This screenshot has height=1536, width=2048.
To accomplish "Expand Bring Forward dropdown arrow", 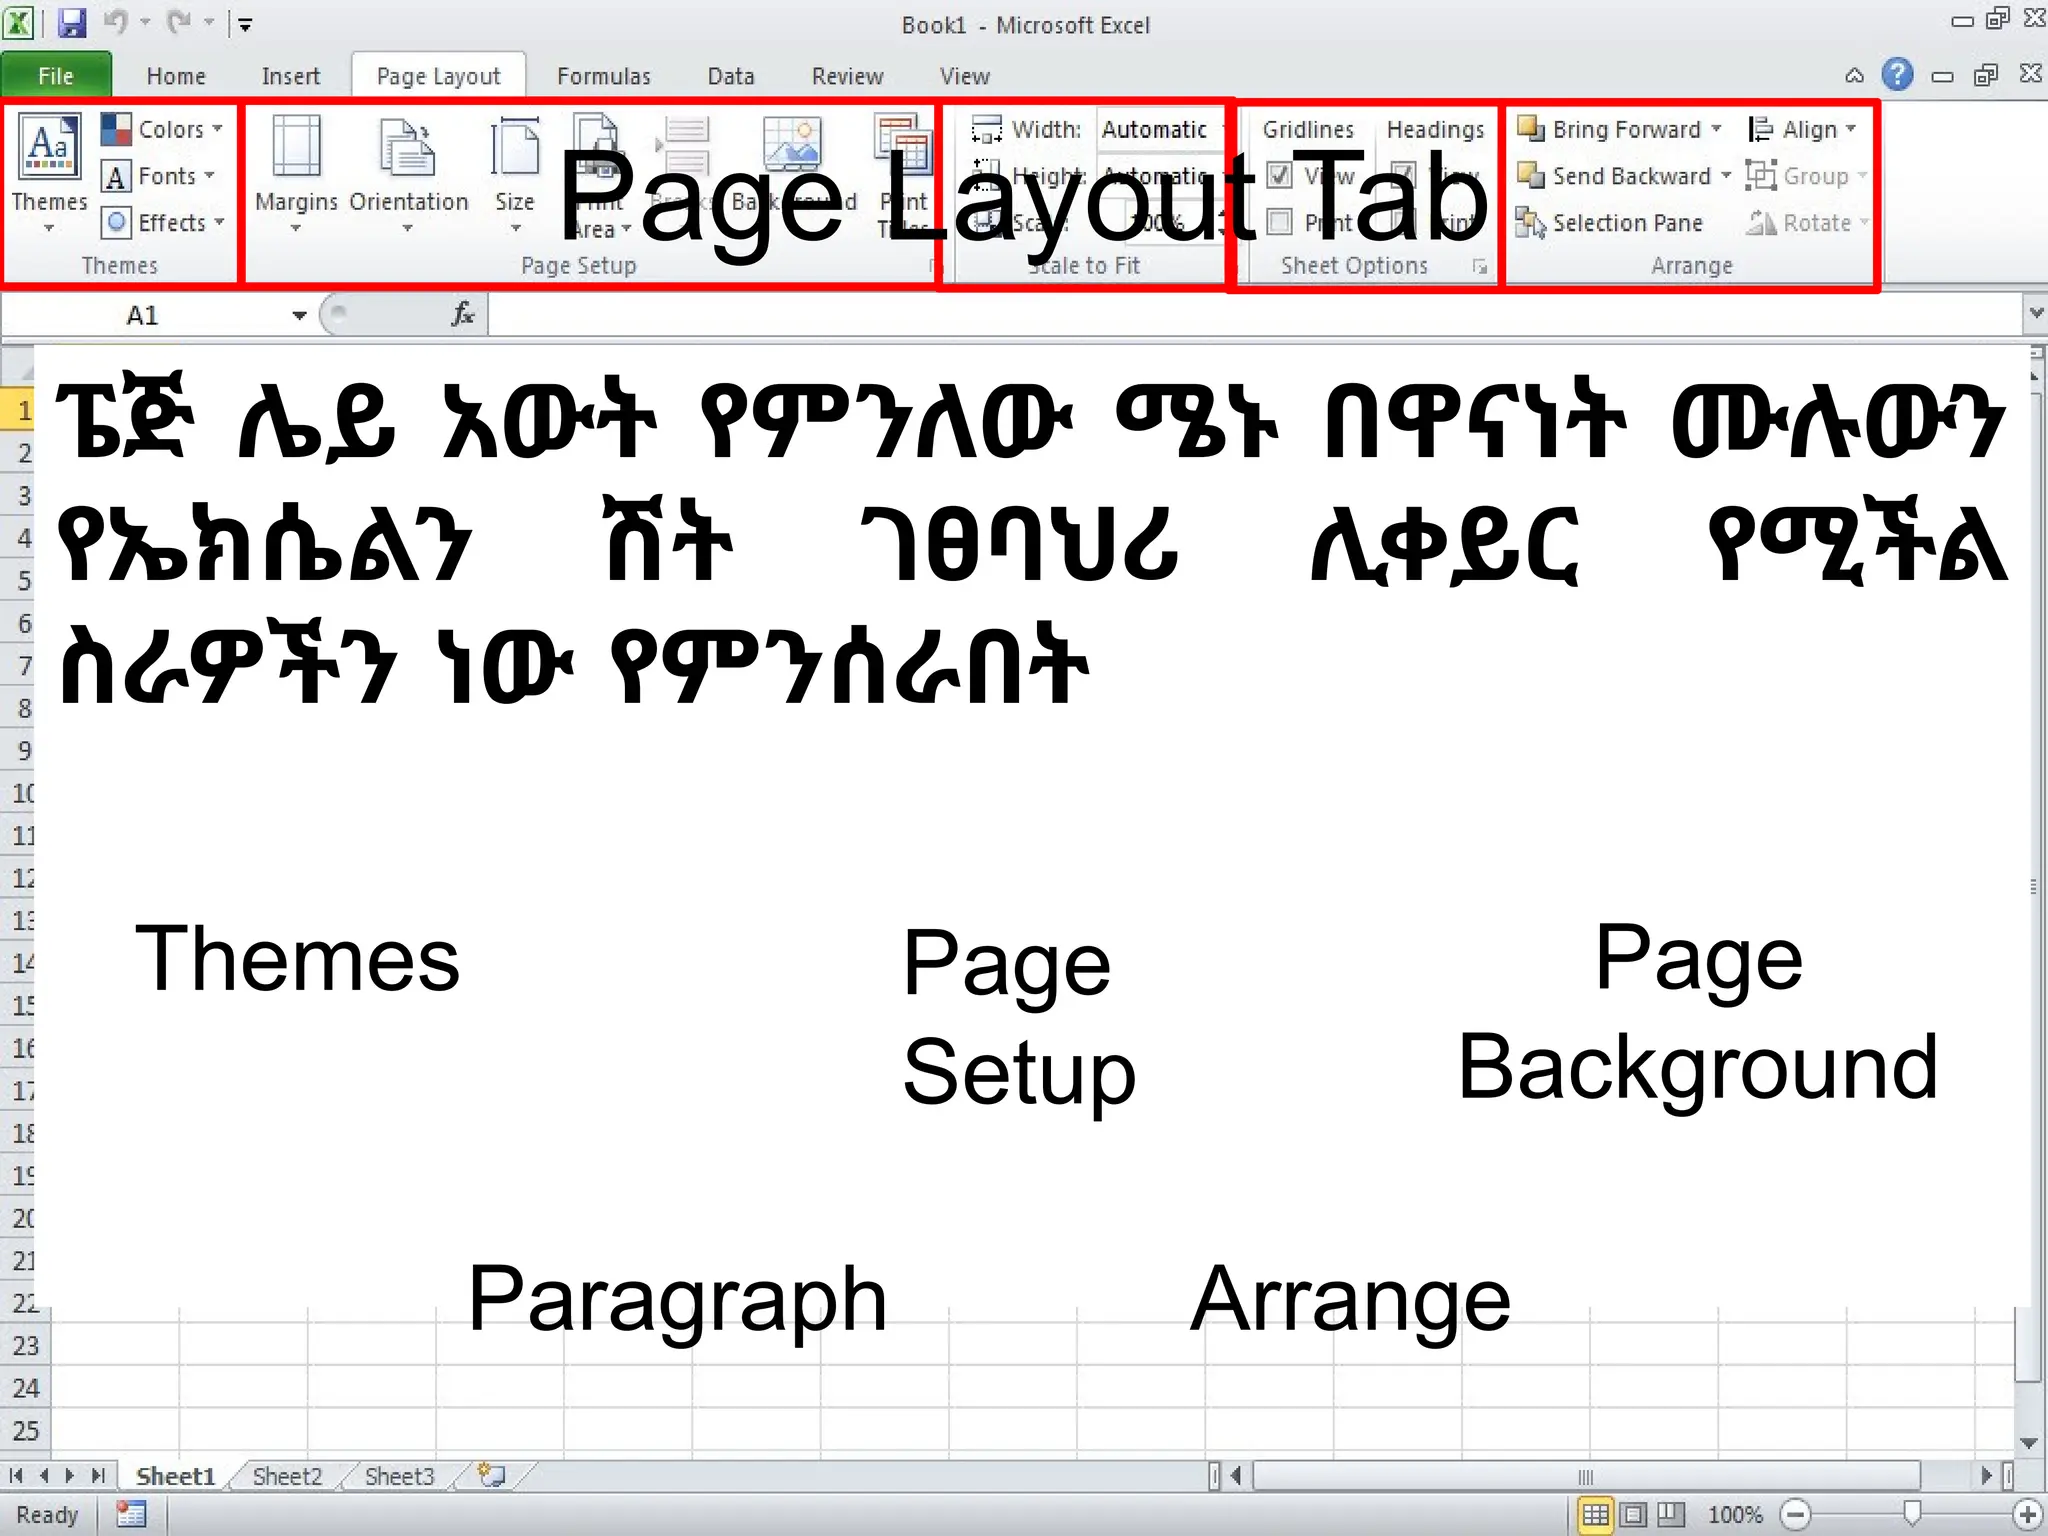I will click(x=1717, y=129).
